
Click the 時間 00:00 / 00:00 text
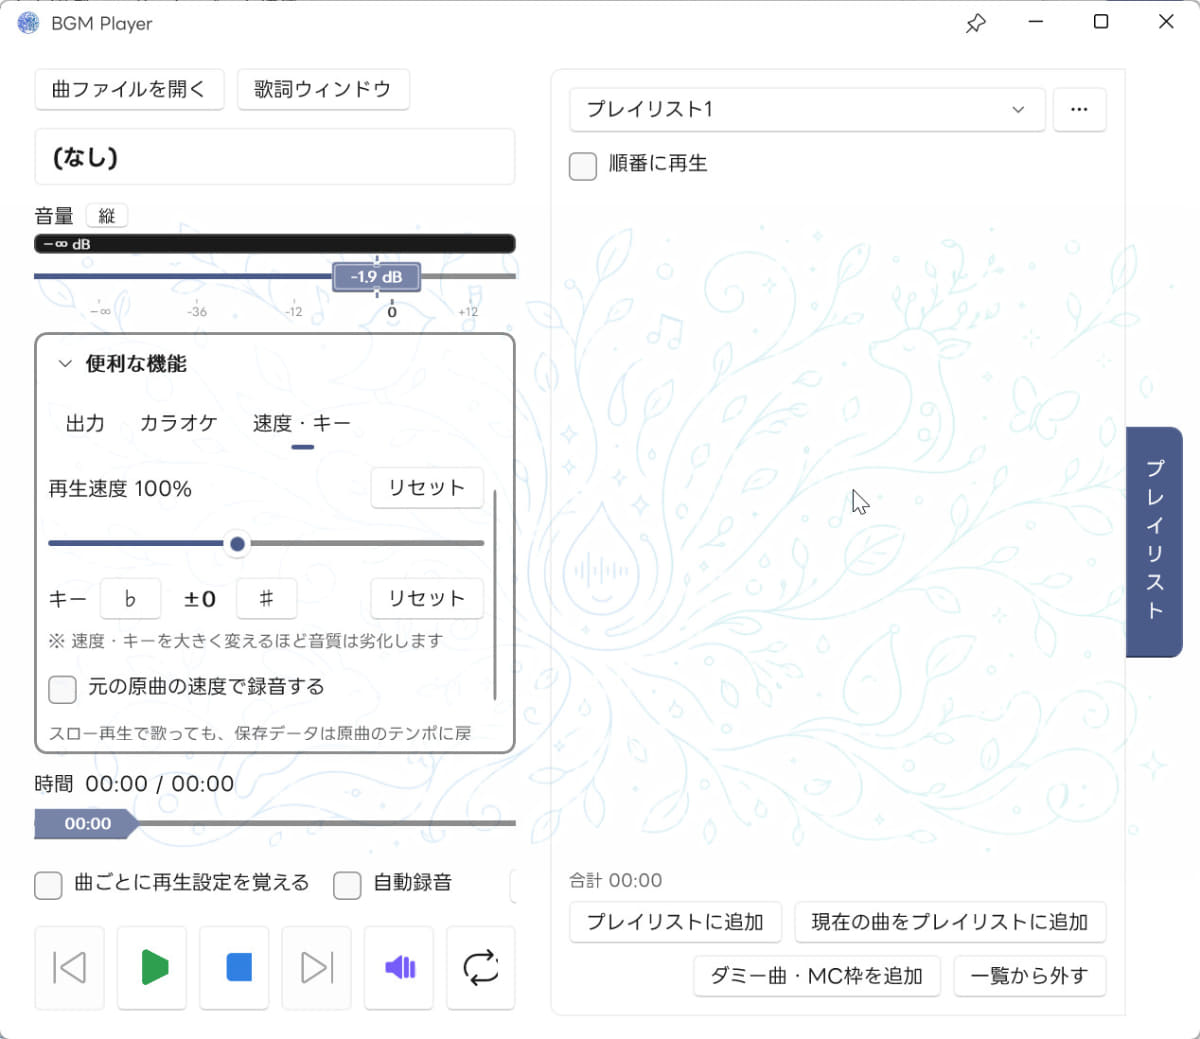(134, 784)
